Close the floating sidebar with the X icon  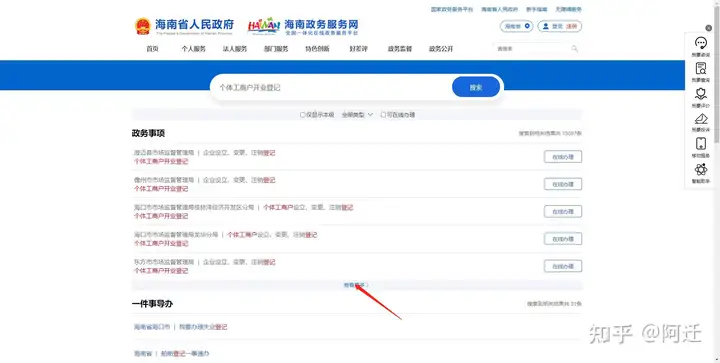pos(709,28)
